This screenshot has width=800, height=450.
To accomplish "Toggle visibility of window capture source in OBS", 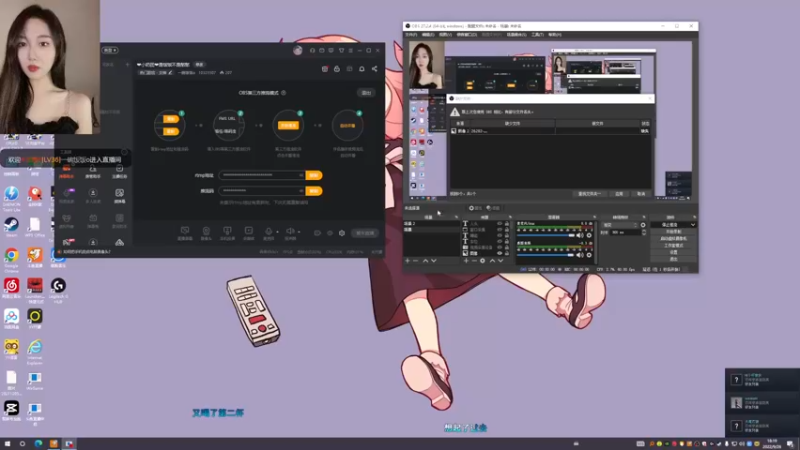I will 499,230.
